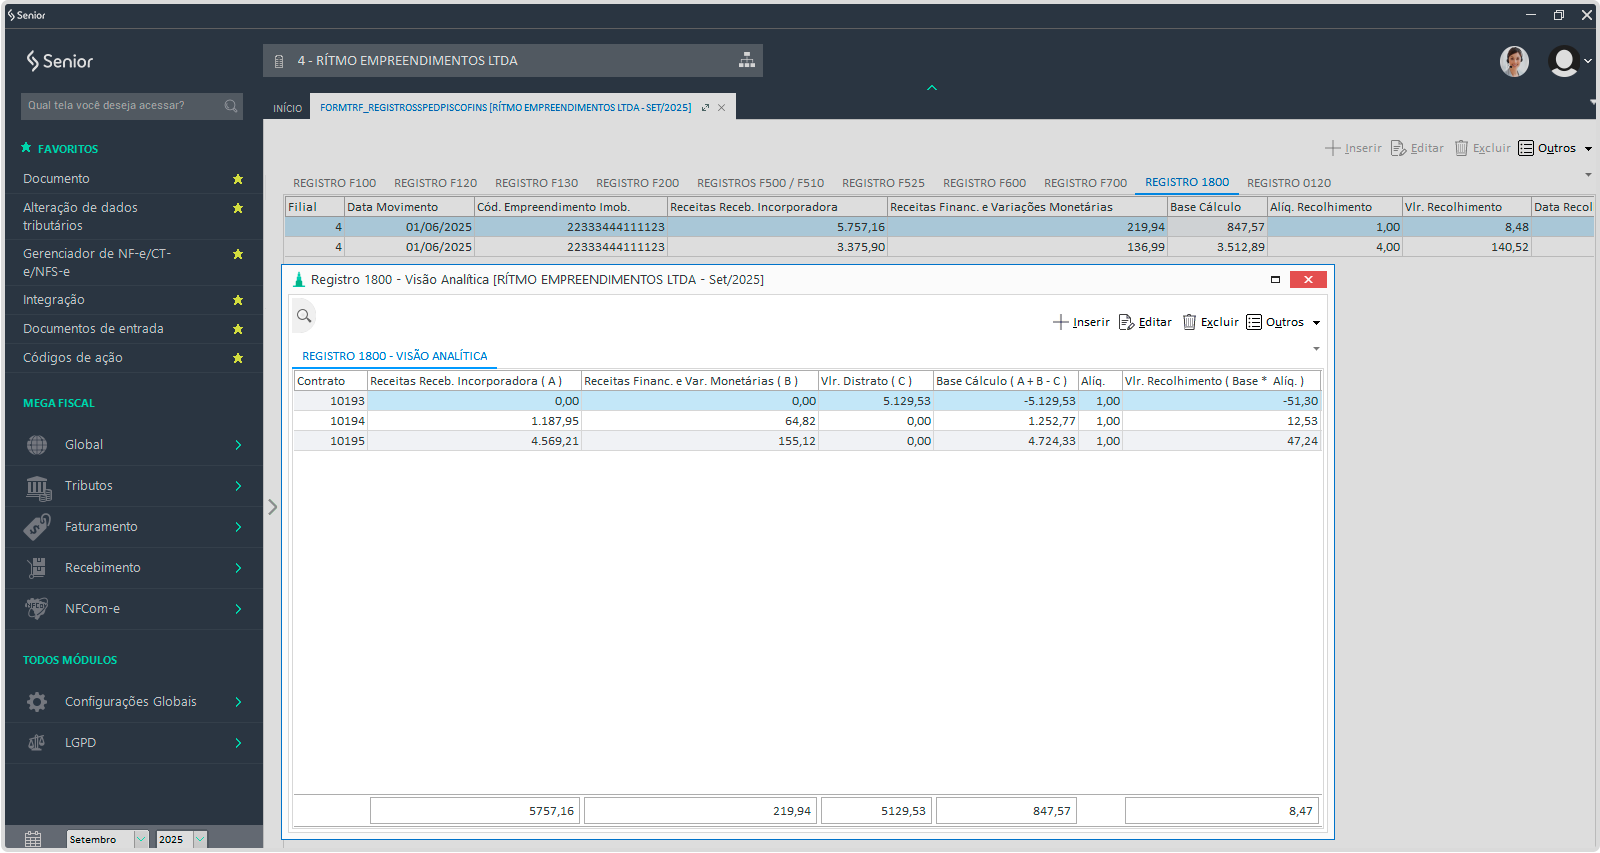This screenshot has width=1600, height=853.
Task: Open the calendar icon in bottom bar
Action: coord(33,839)
